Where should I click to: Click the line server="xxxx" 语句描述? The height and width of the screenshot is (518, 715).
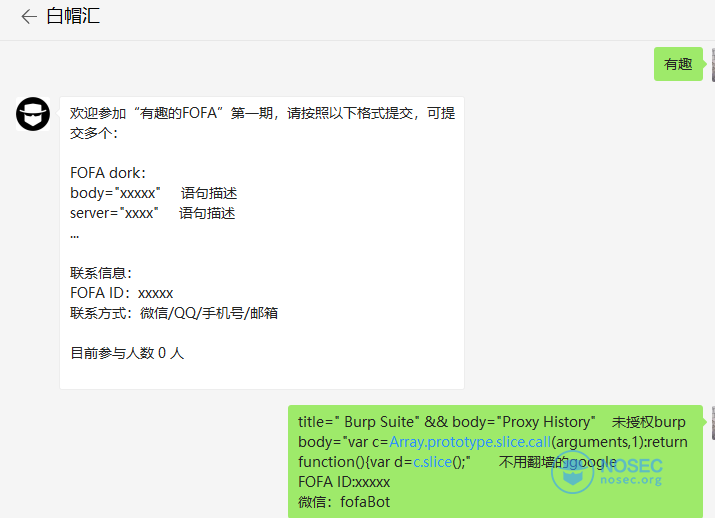(153, 213)
